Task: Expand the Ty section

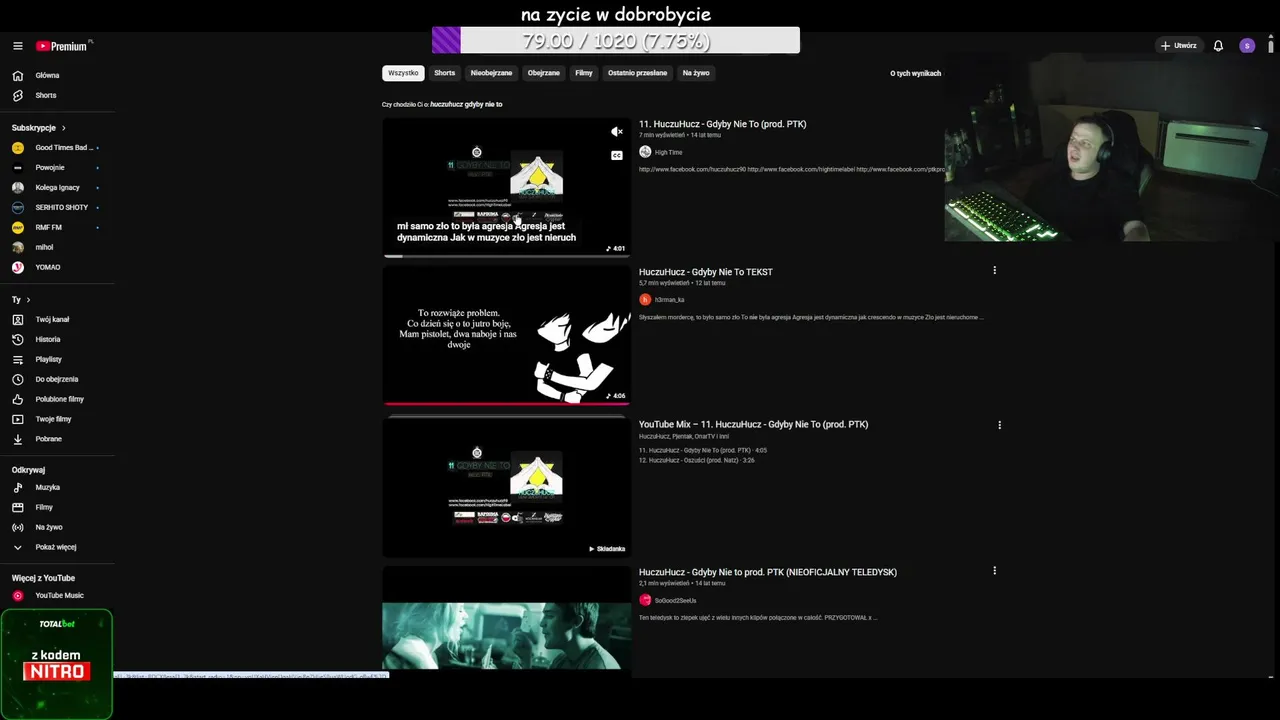Action: [x=21, y=300]
